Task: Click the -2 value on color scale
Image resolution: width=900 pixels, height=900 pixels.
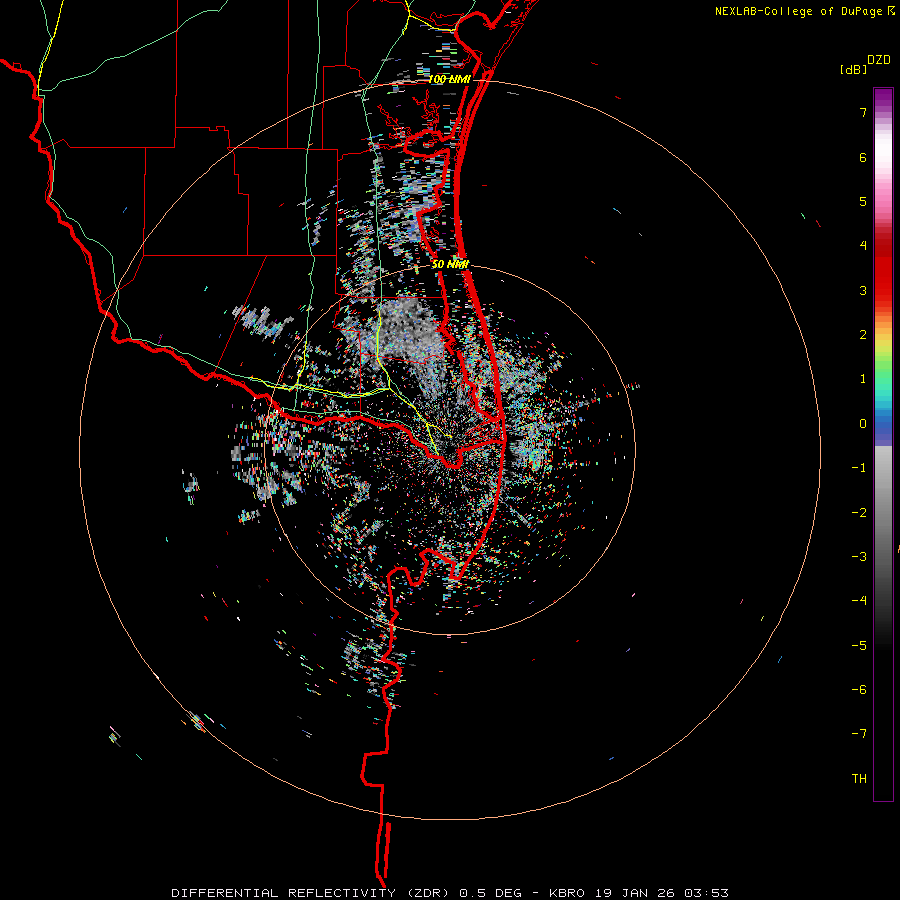Action: pos(859,513)
